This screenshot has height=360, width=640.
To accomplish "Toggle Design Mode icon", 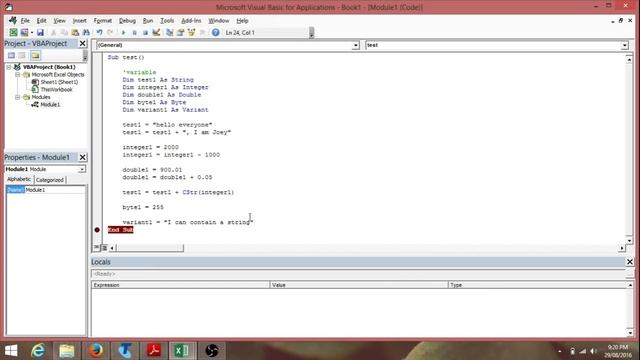I will [156, 32].
